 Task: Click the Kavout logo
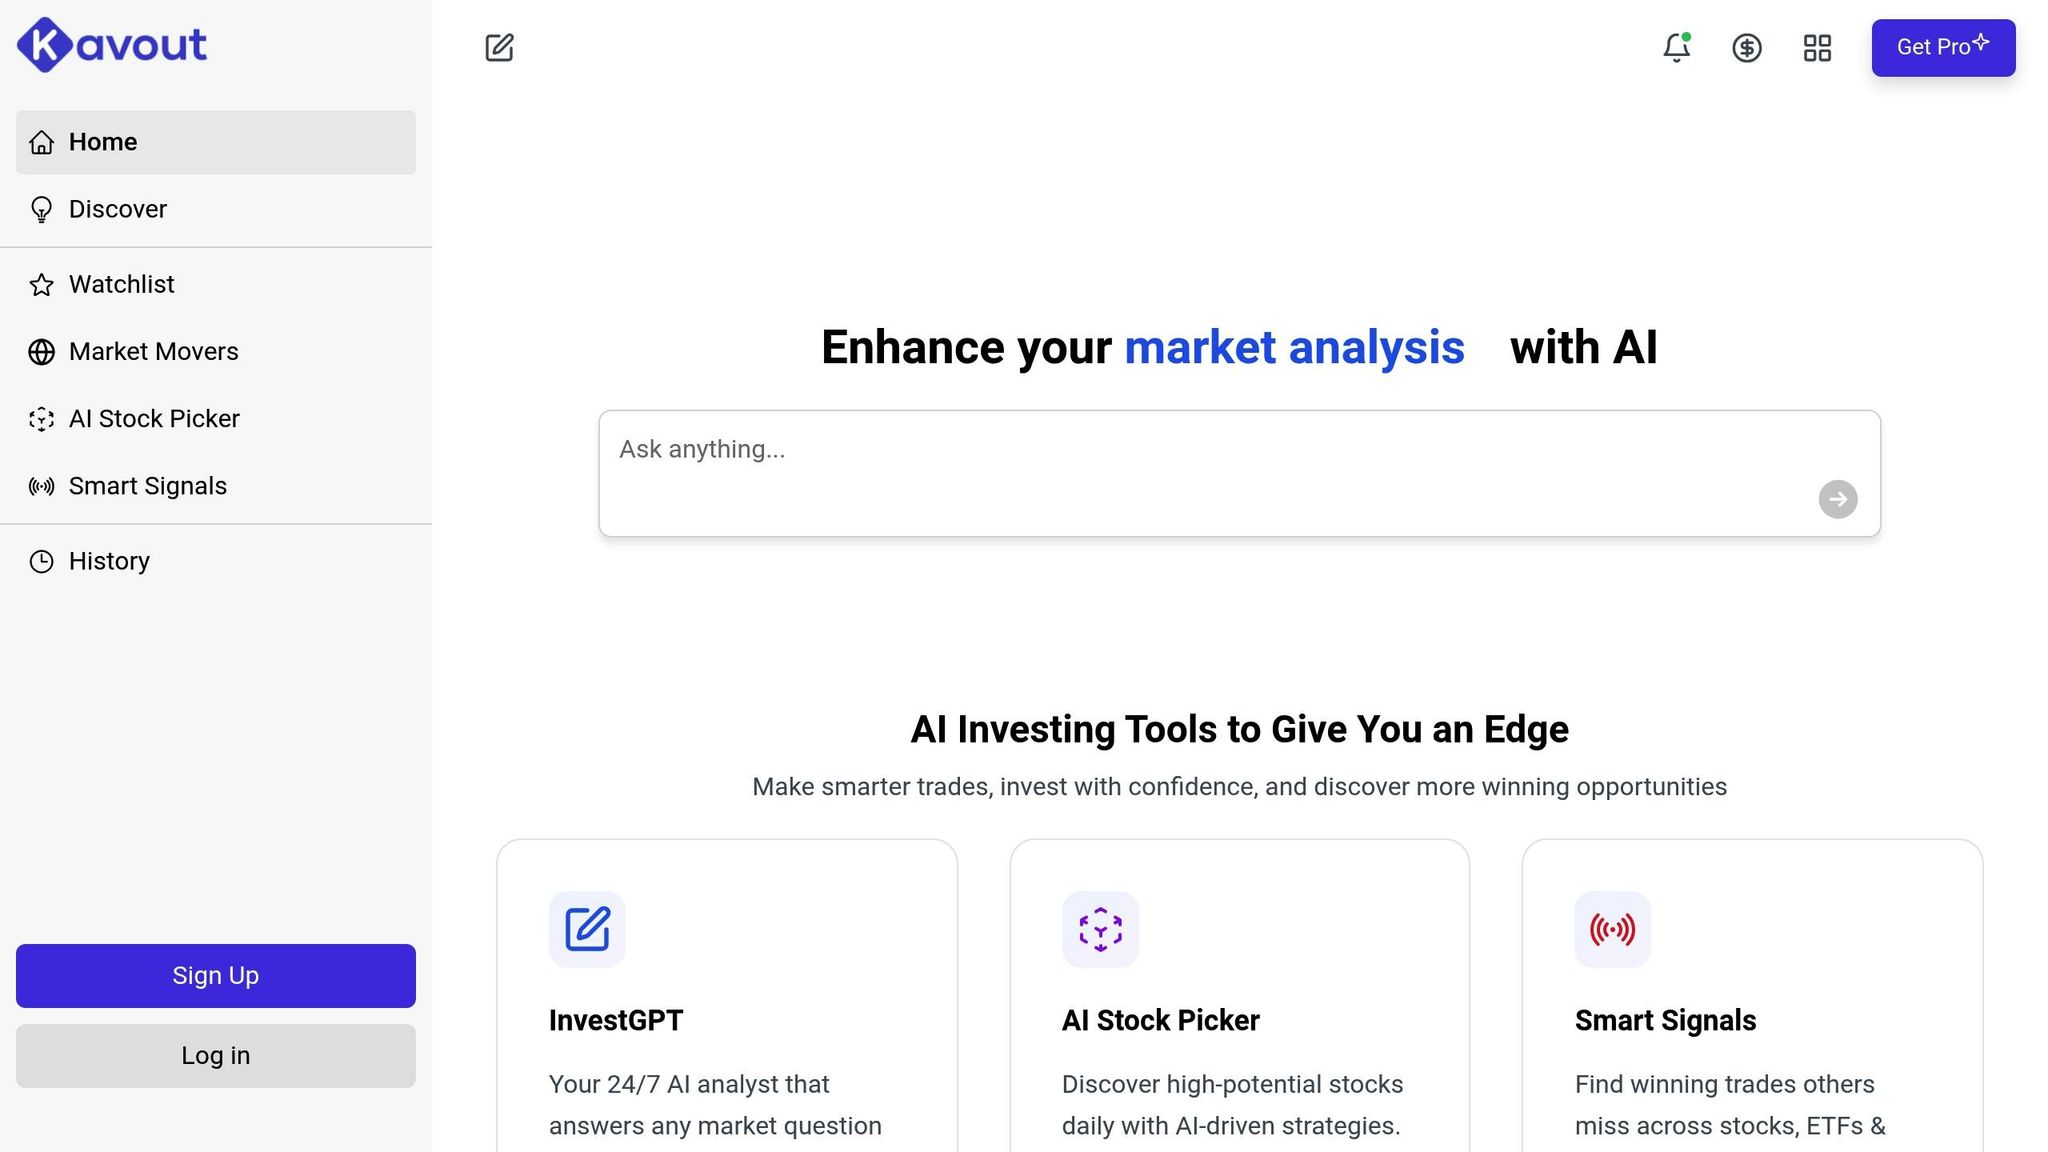(112, 45)
